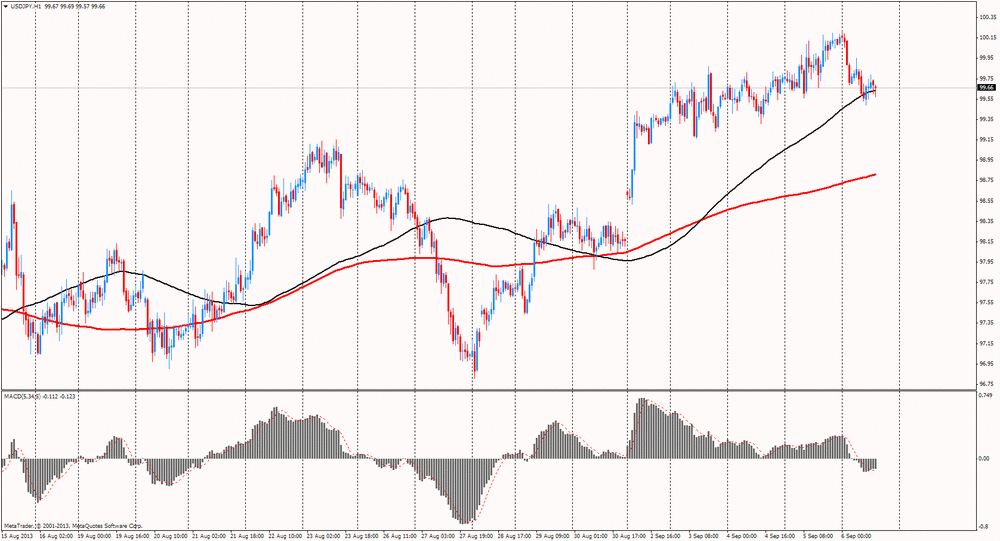Click the MetaTrader MetaQuotes copyright text

(x=73, y=527)
